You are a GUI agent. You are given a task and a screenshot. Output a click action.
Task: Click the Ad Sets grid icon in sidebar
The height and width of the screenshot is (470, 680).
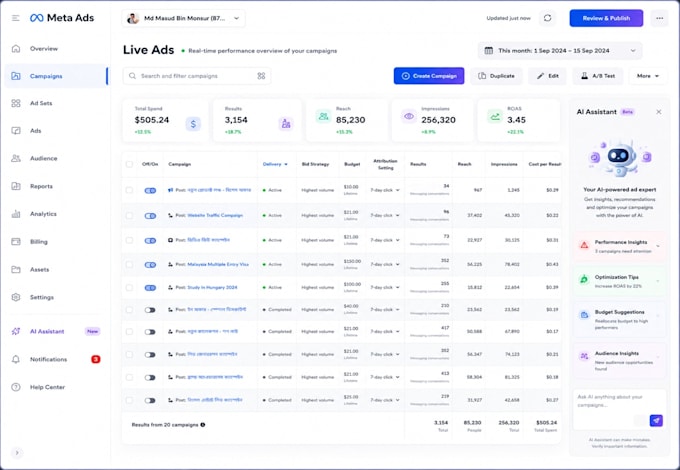(16, 103)
